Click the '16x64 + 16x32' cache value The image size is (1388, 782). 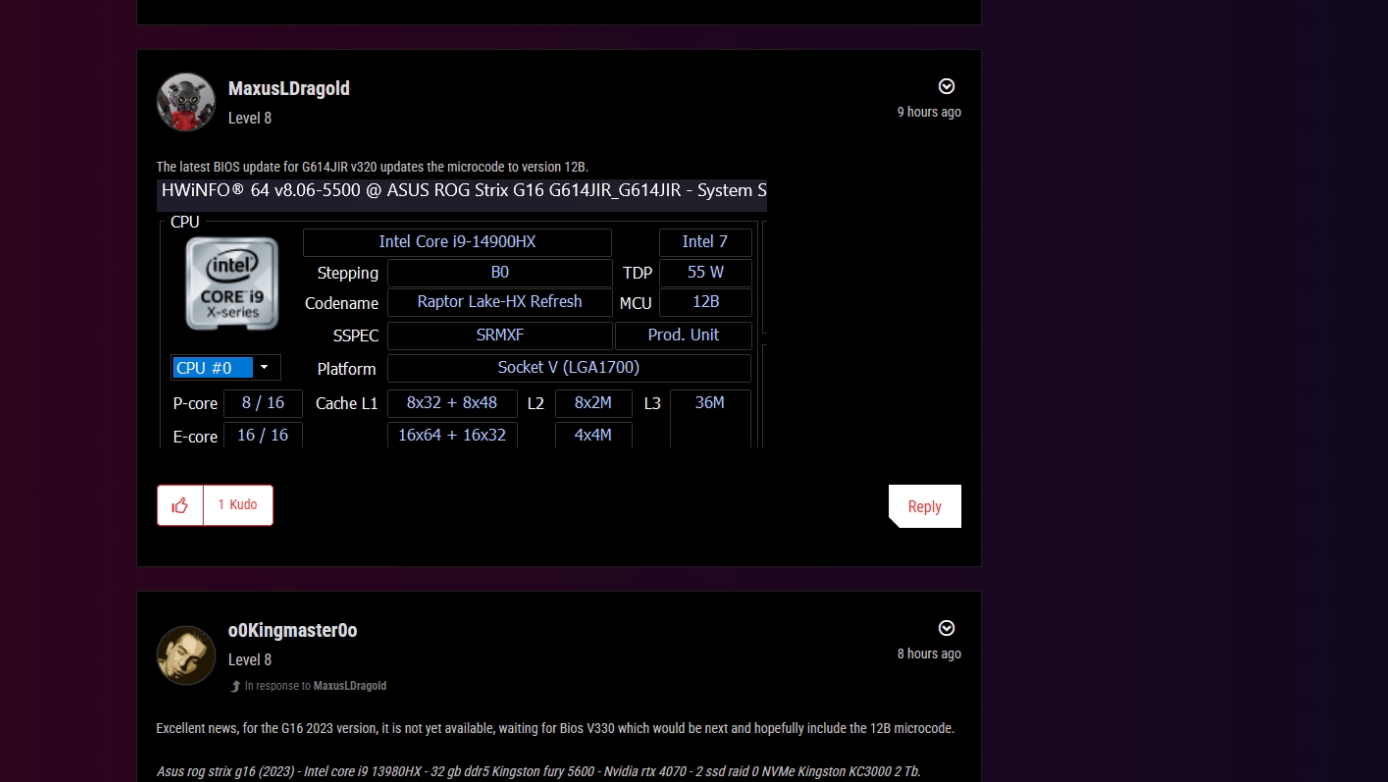[x=452, y=435]
